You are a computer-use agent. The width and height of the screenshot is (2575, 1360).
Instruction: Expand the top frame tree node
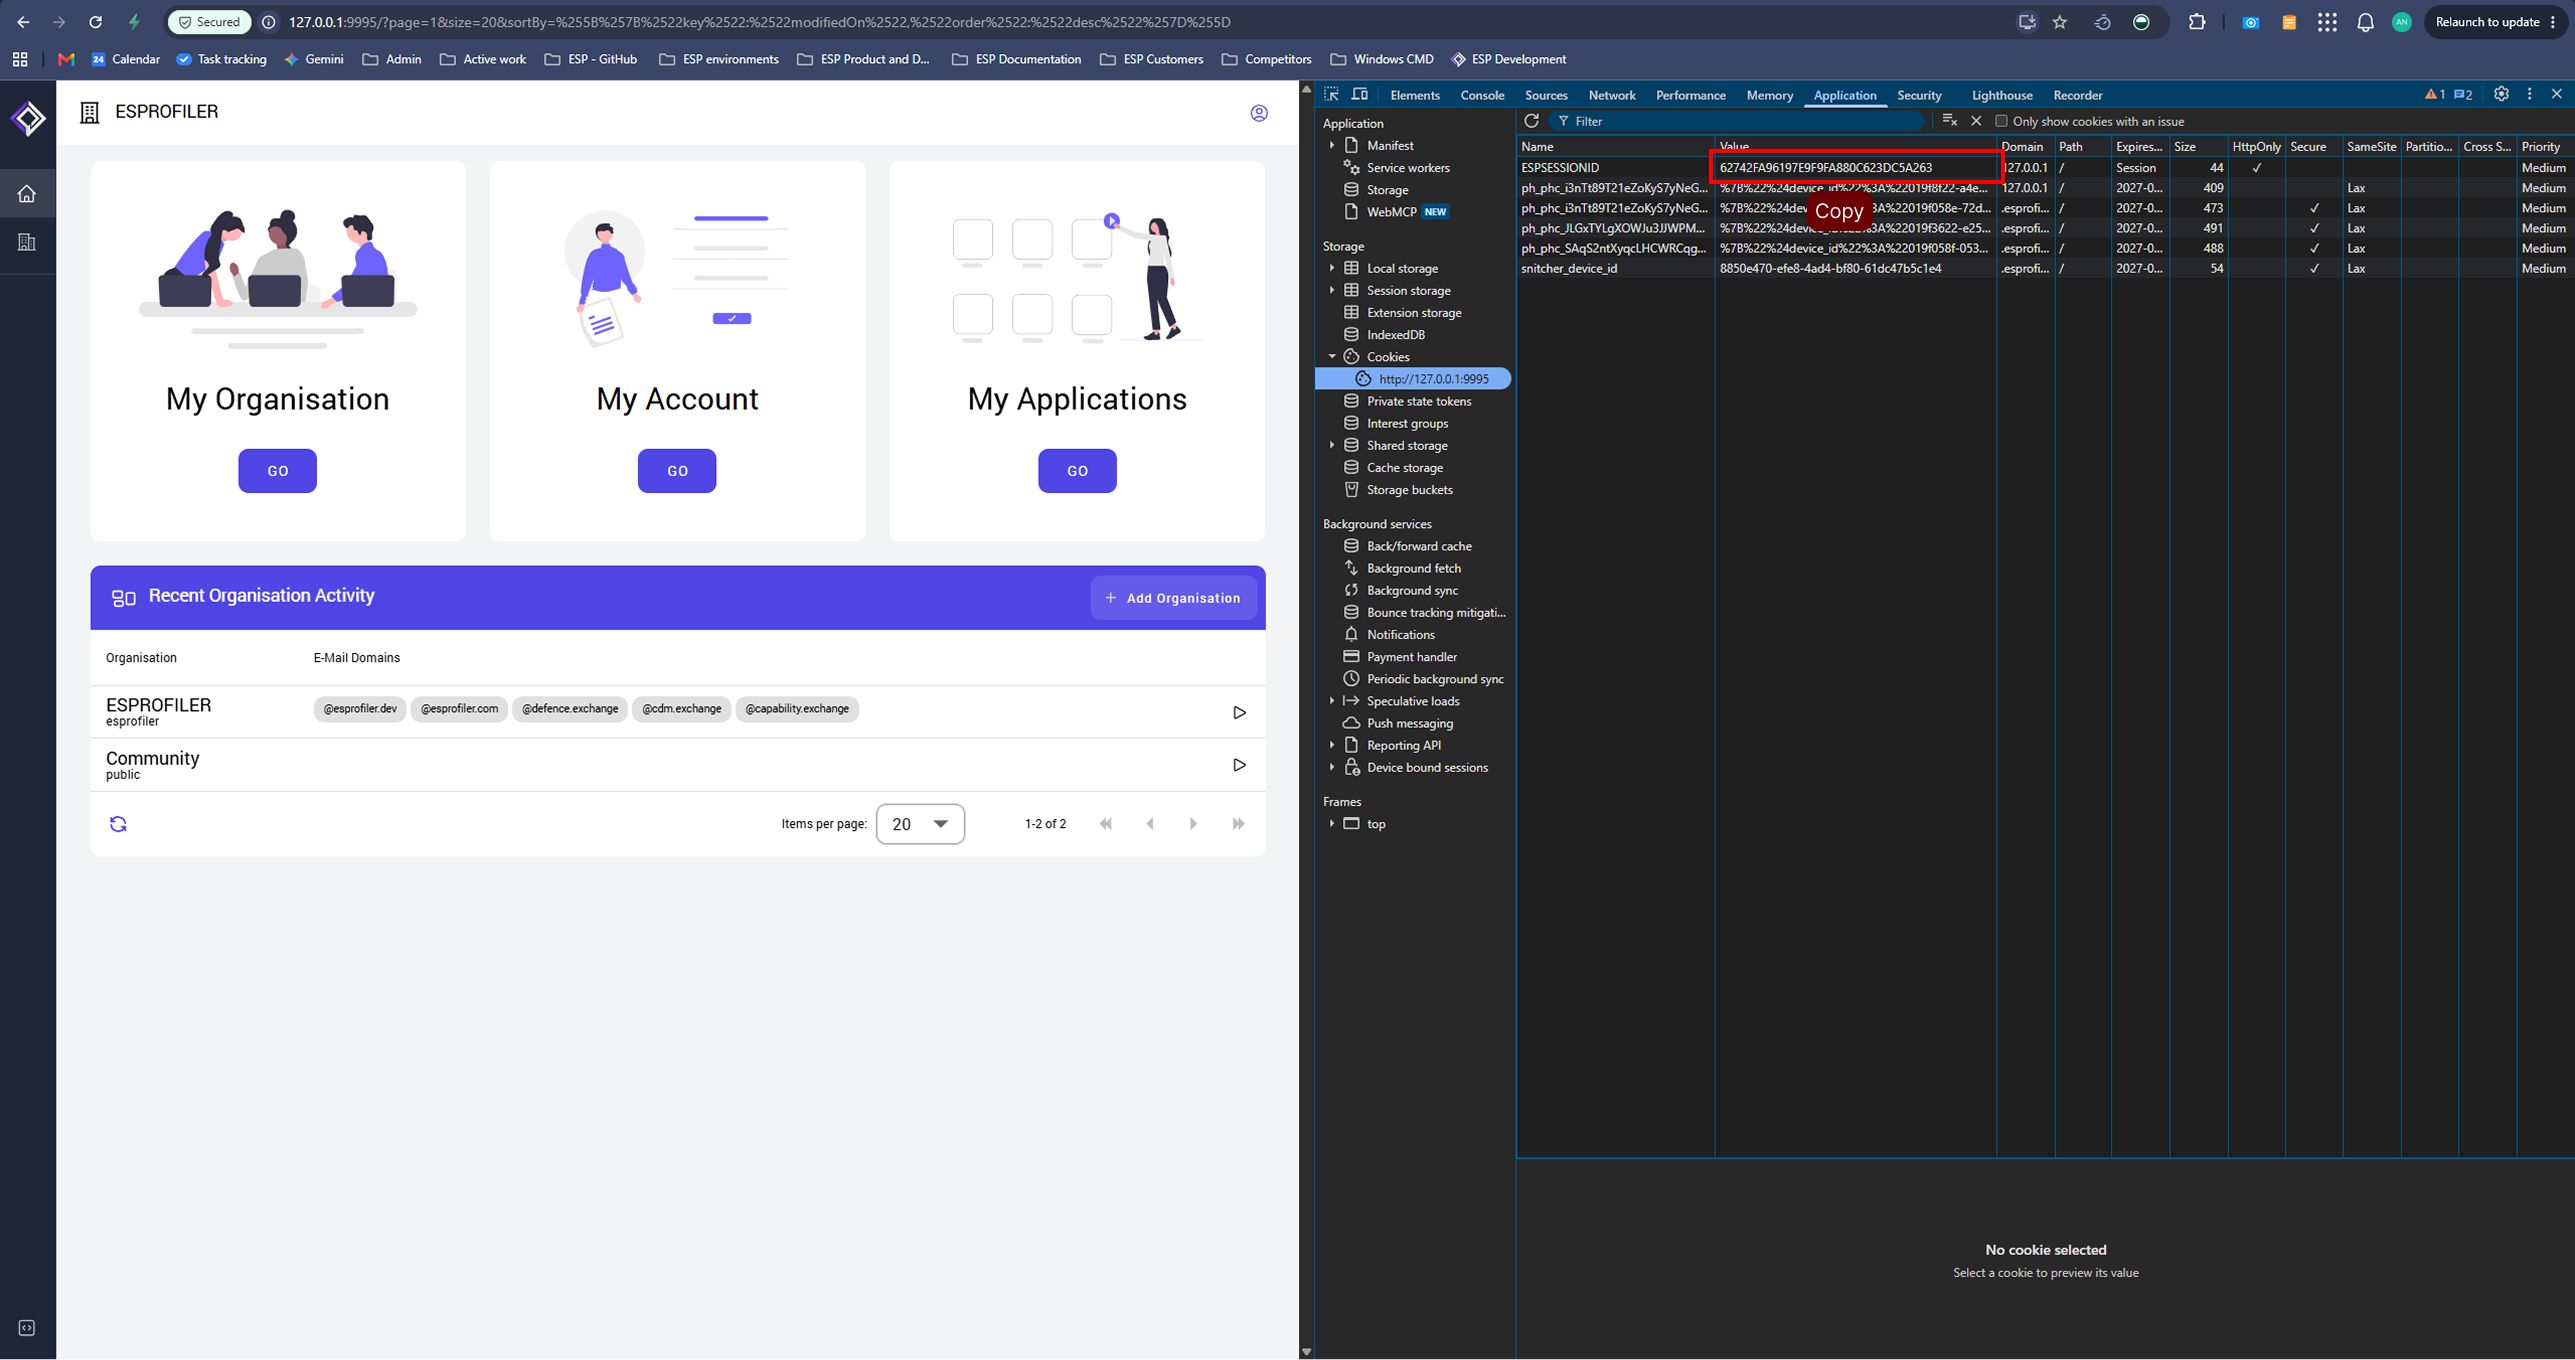tap(1332, 824)
